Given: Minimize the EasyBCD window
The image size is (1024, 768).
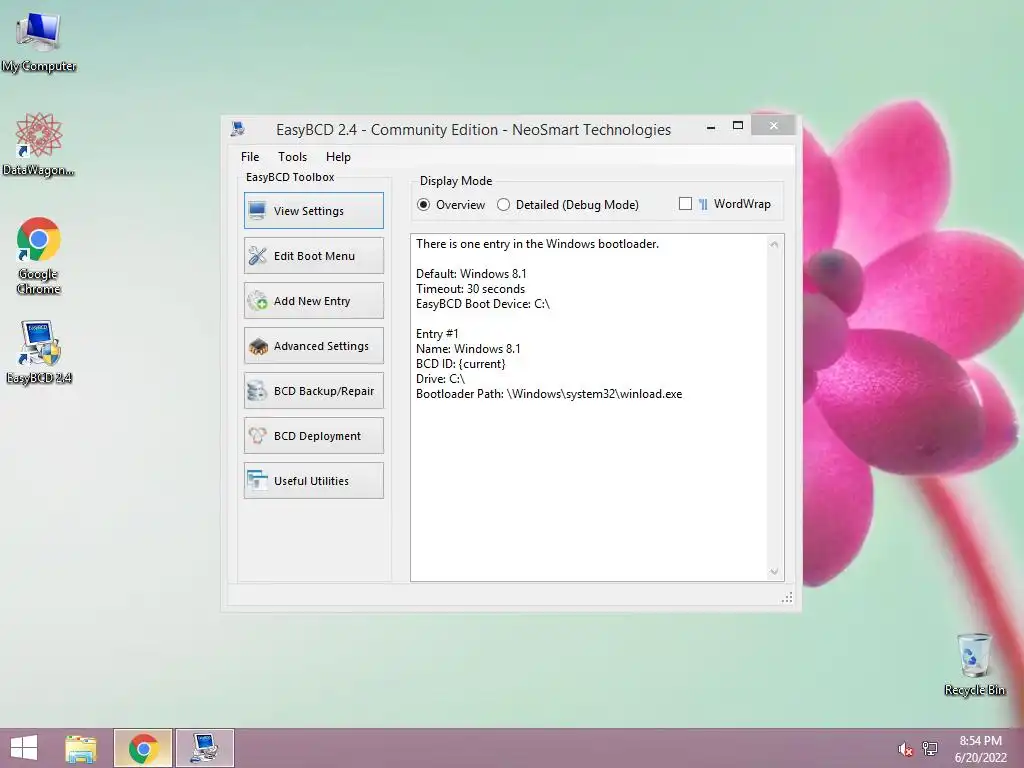Looking at the screenshot, I should point(711,127).
